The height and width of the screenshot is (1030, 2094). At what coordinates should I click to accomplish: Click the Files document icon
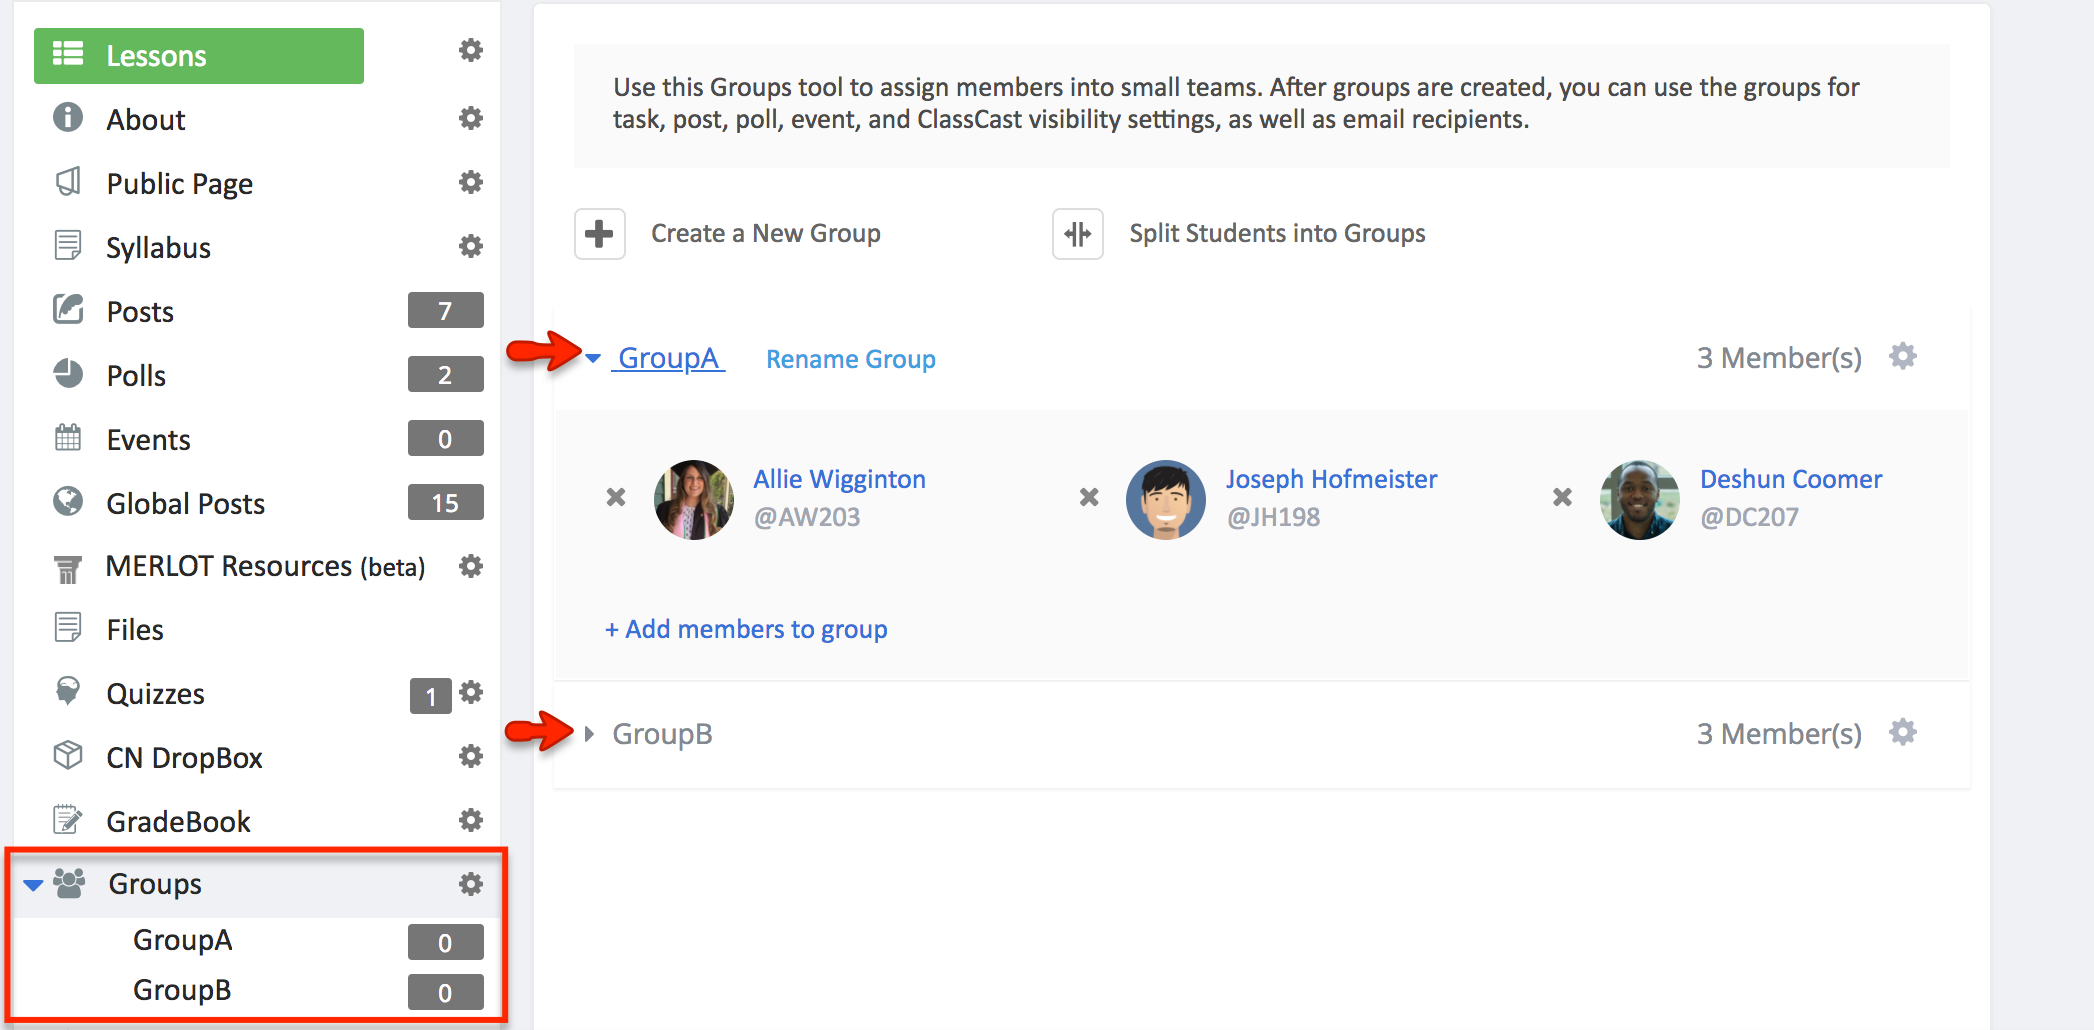tap(68, 628)
